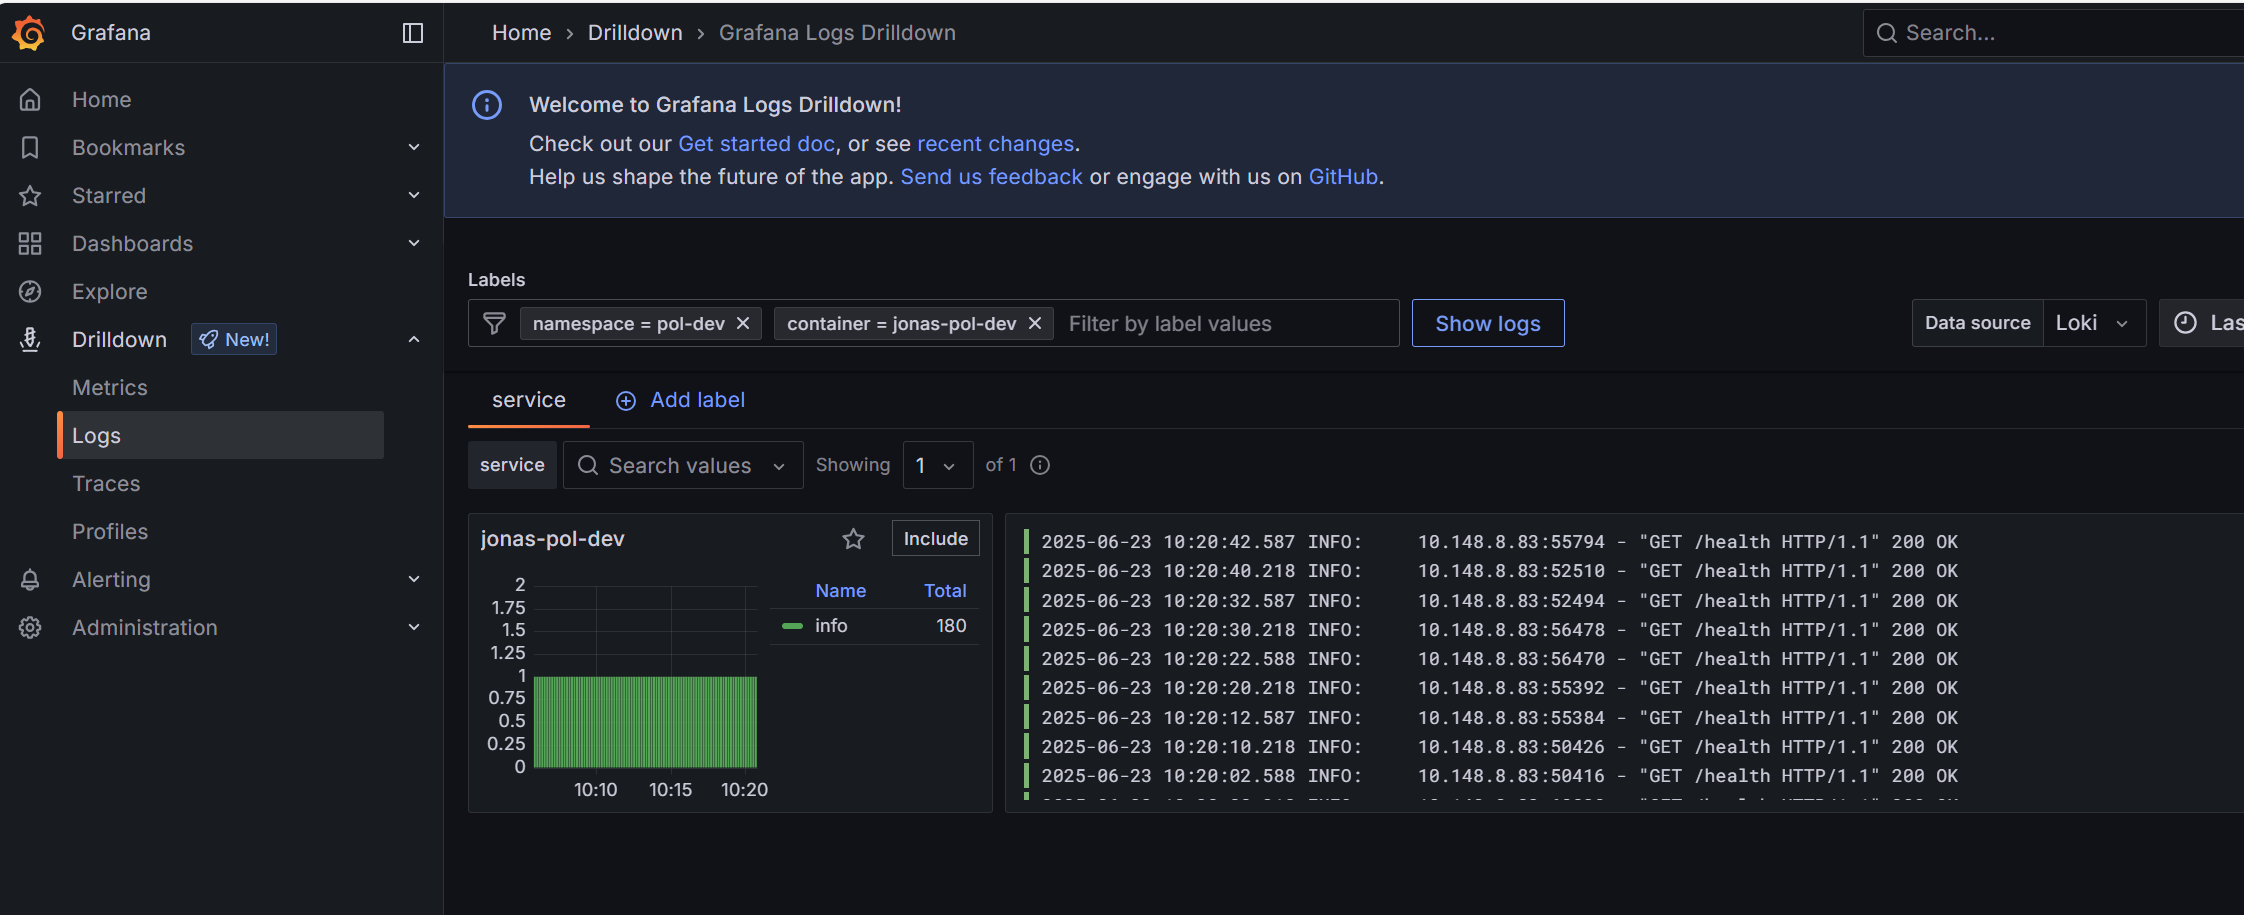Image resolution: width=2244 pixels, height=915 pixels.
Task: Click the Filter by label values field
Action: 1230,323
